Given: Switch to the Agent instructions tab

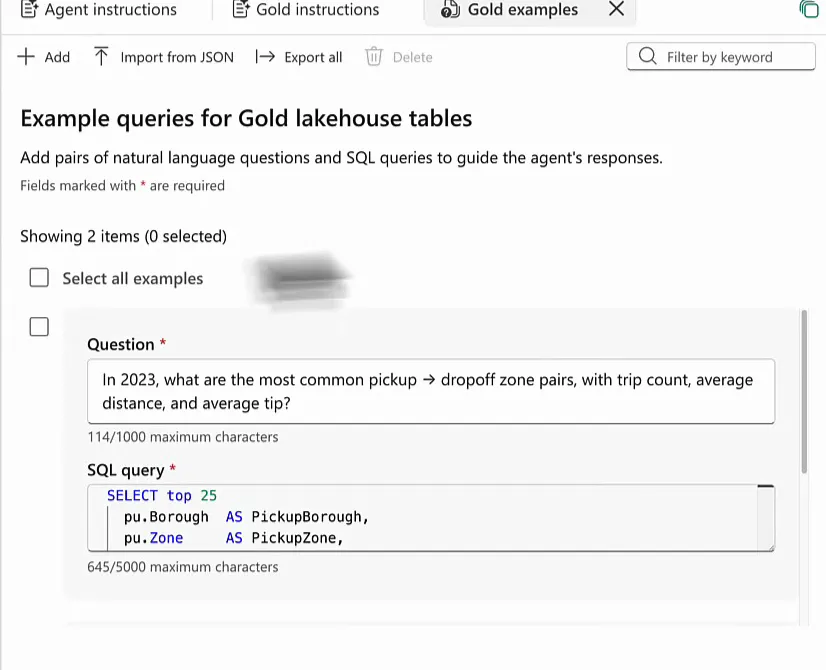Looking at the screenshot, I should [x=99, y=9].
